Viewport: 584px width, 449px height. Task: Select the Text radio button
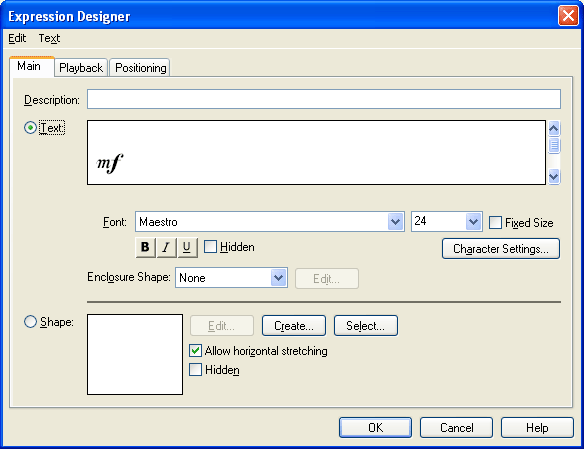point(30,128)
